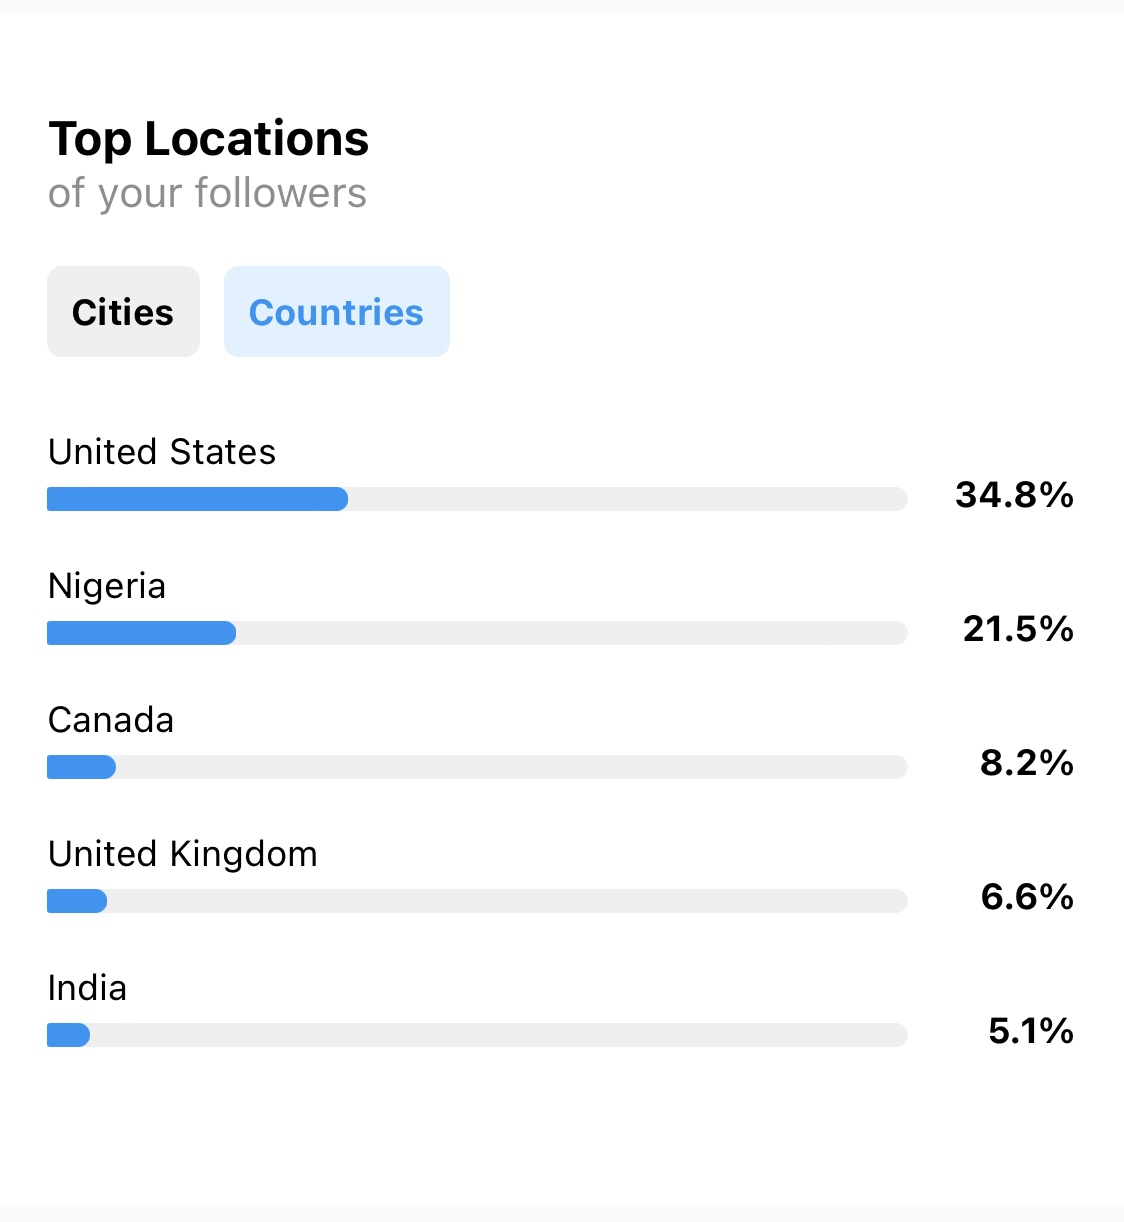This screenshot has width=1124, height=1222.
Task: Click the United Kingdom label
Action: (183, 854)
